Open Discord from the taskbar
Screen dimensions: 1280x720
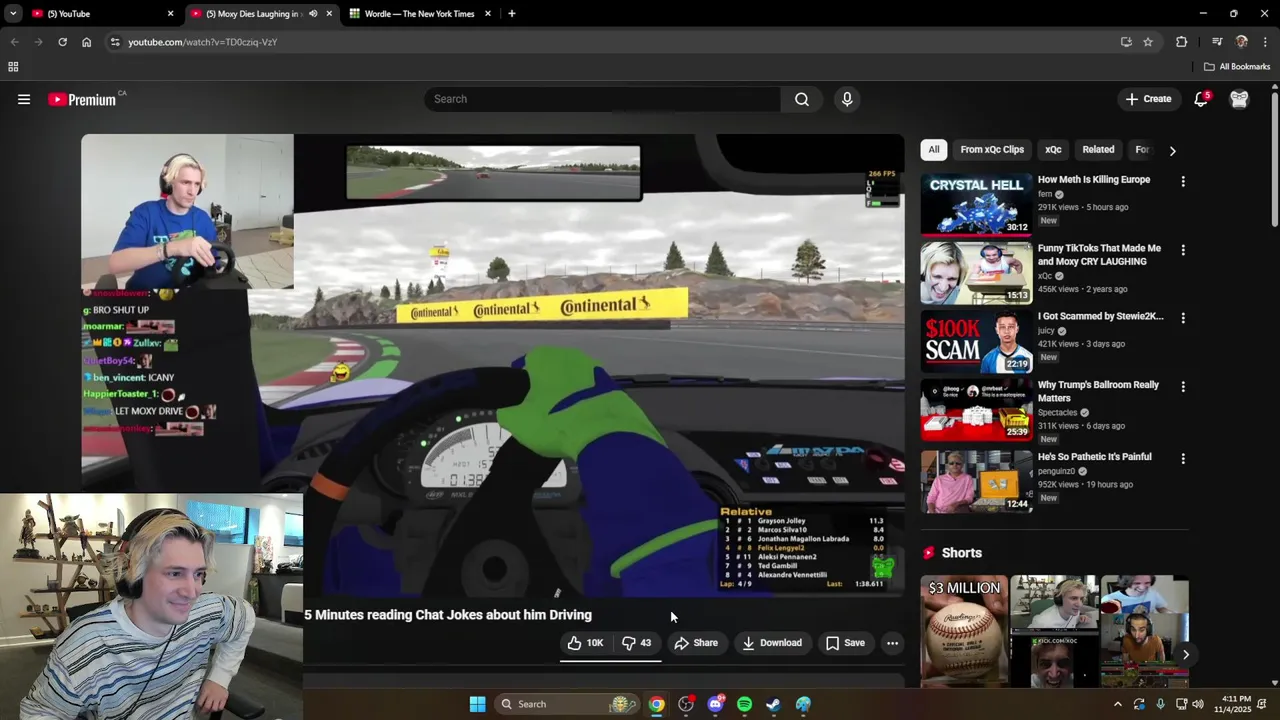click(x=715, y=704)
